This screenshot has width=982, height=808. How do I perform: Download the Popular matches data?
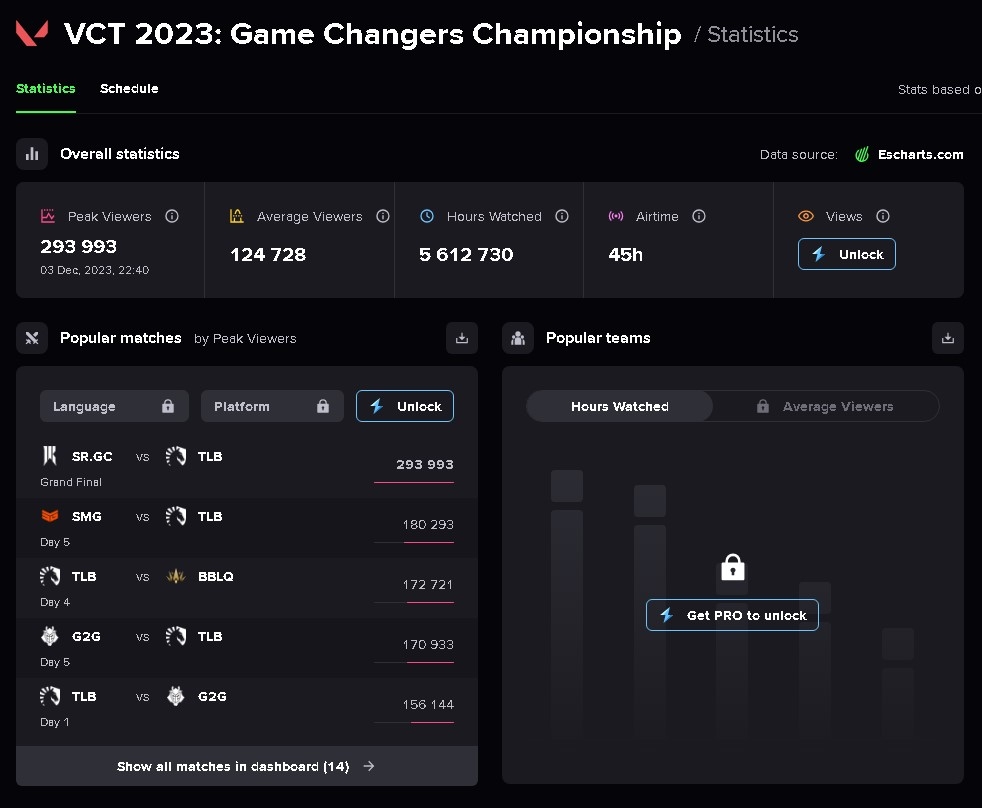(462, 338)
